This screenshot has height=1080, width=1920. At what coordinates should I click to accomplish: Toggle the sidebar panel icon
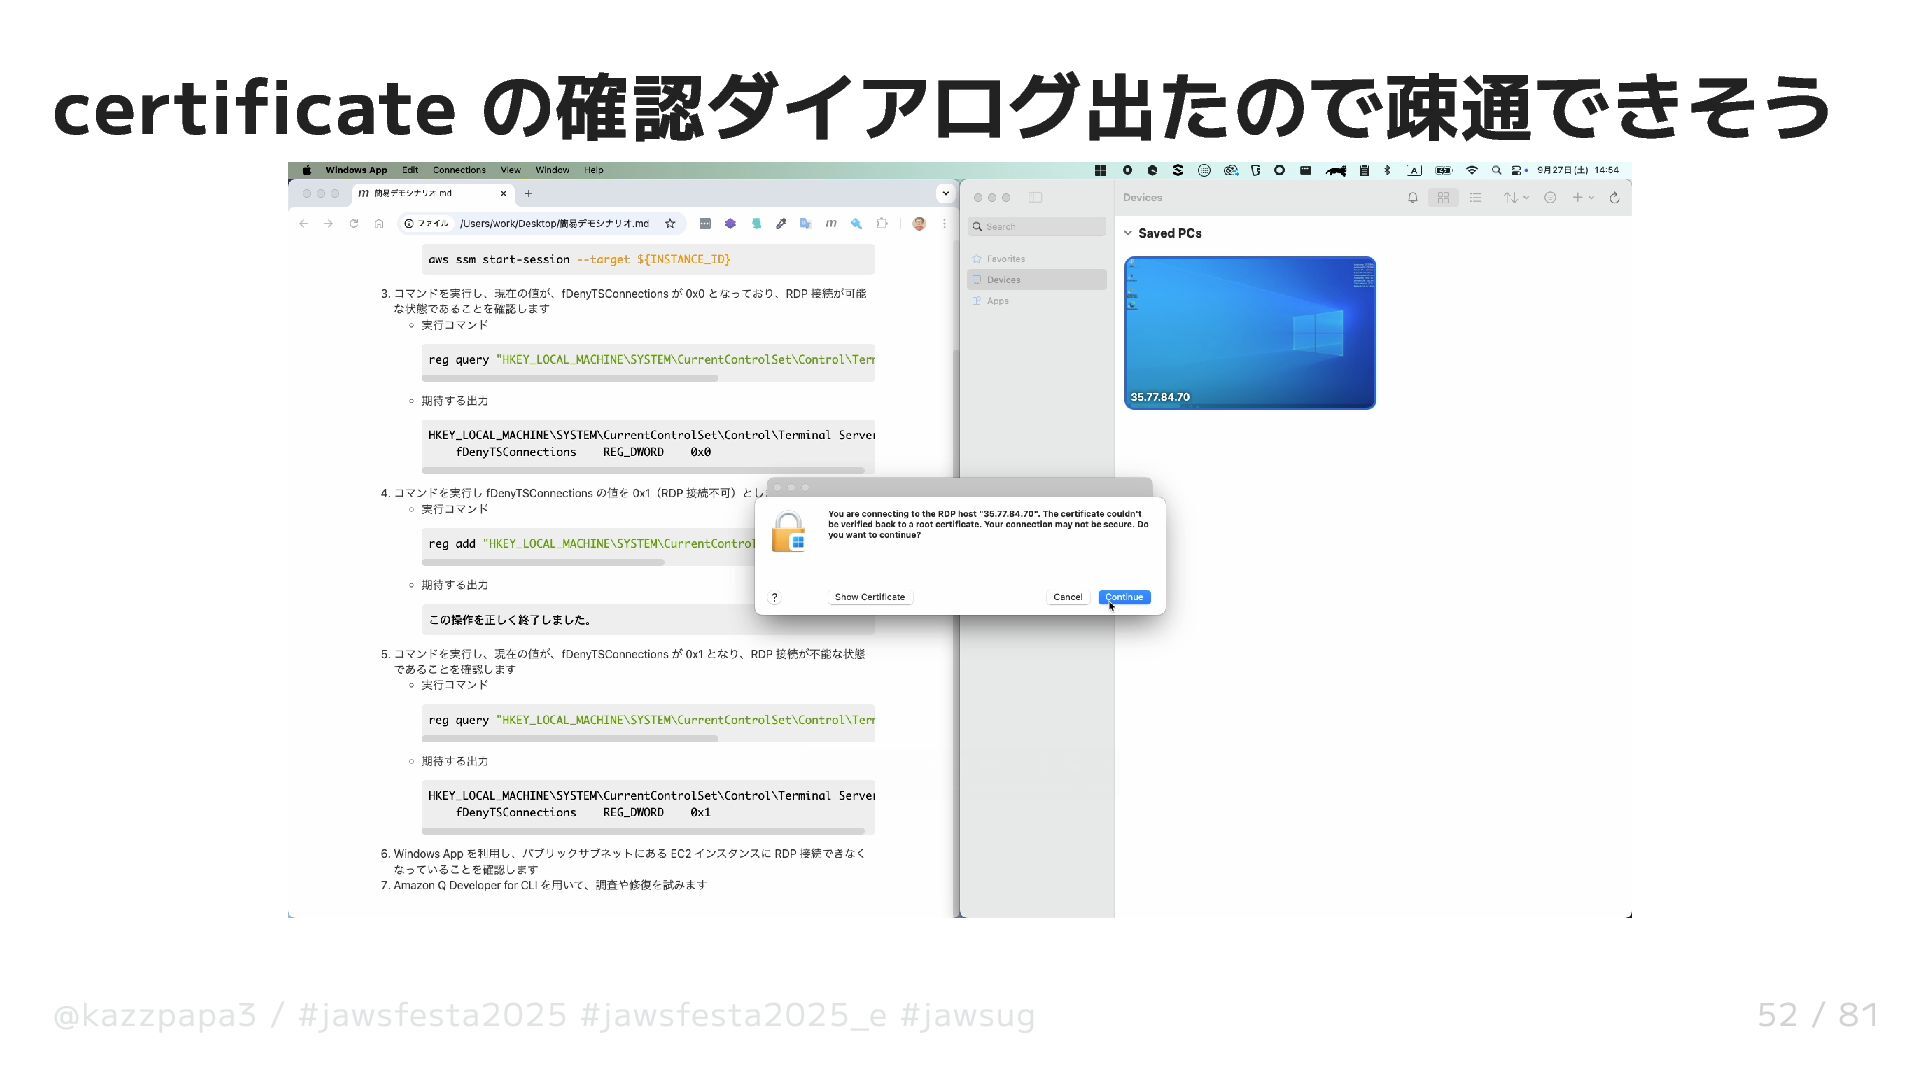1036,198
